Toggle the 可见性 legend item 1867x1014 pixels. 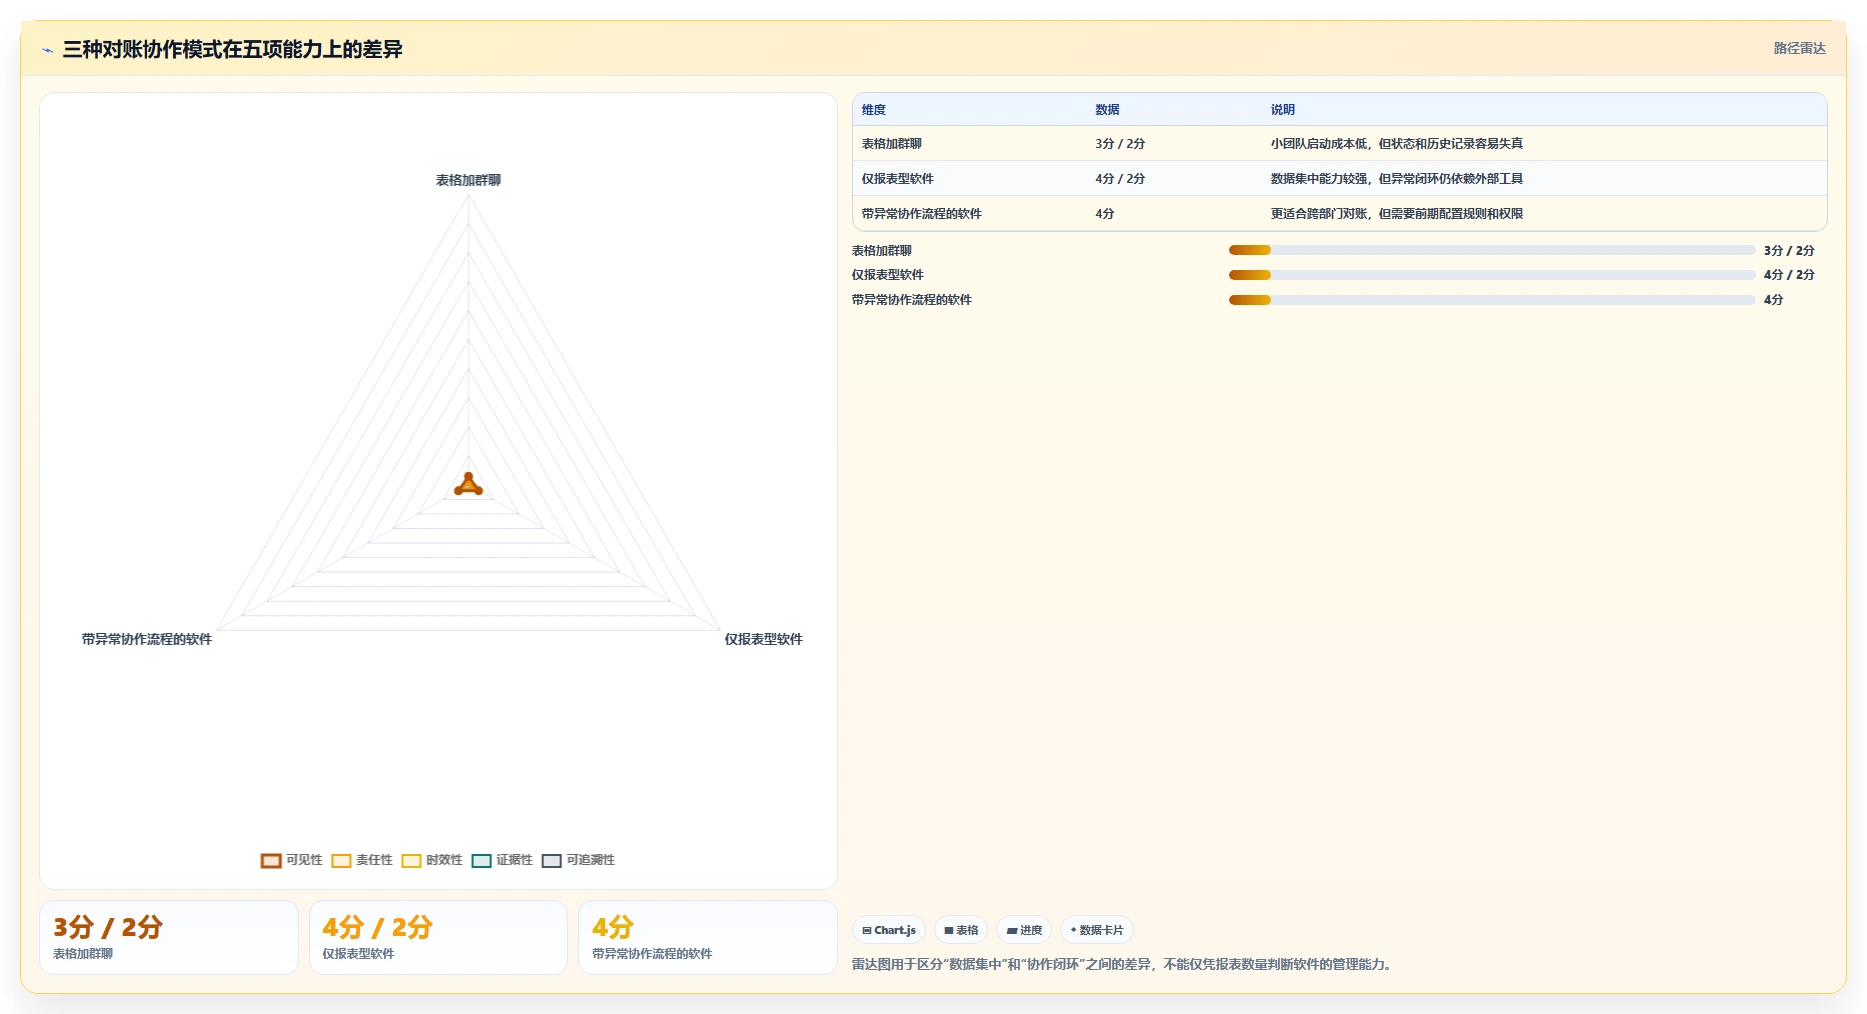pyautogui.click(x=291, y=860)
